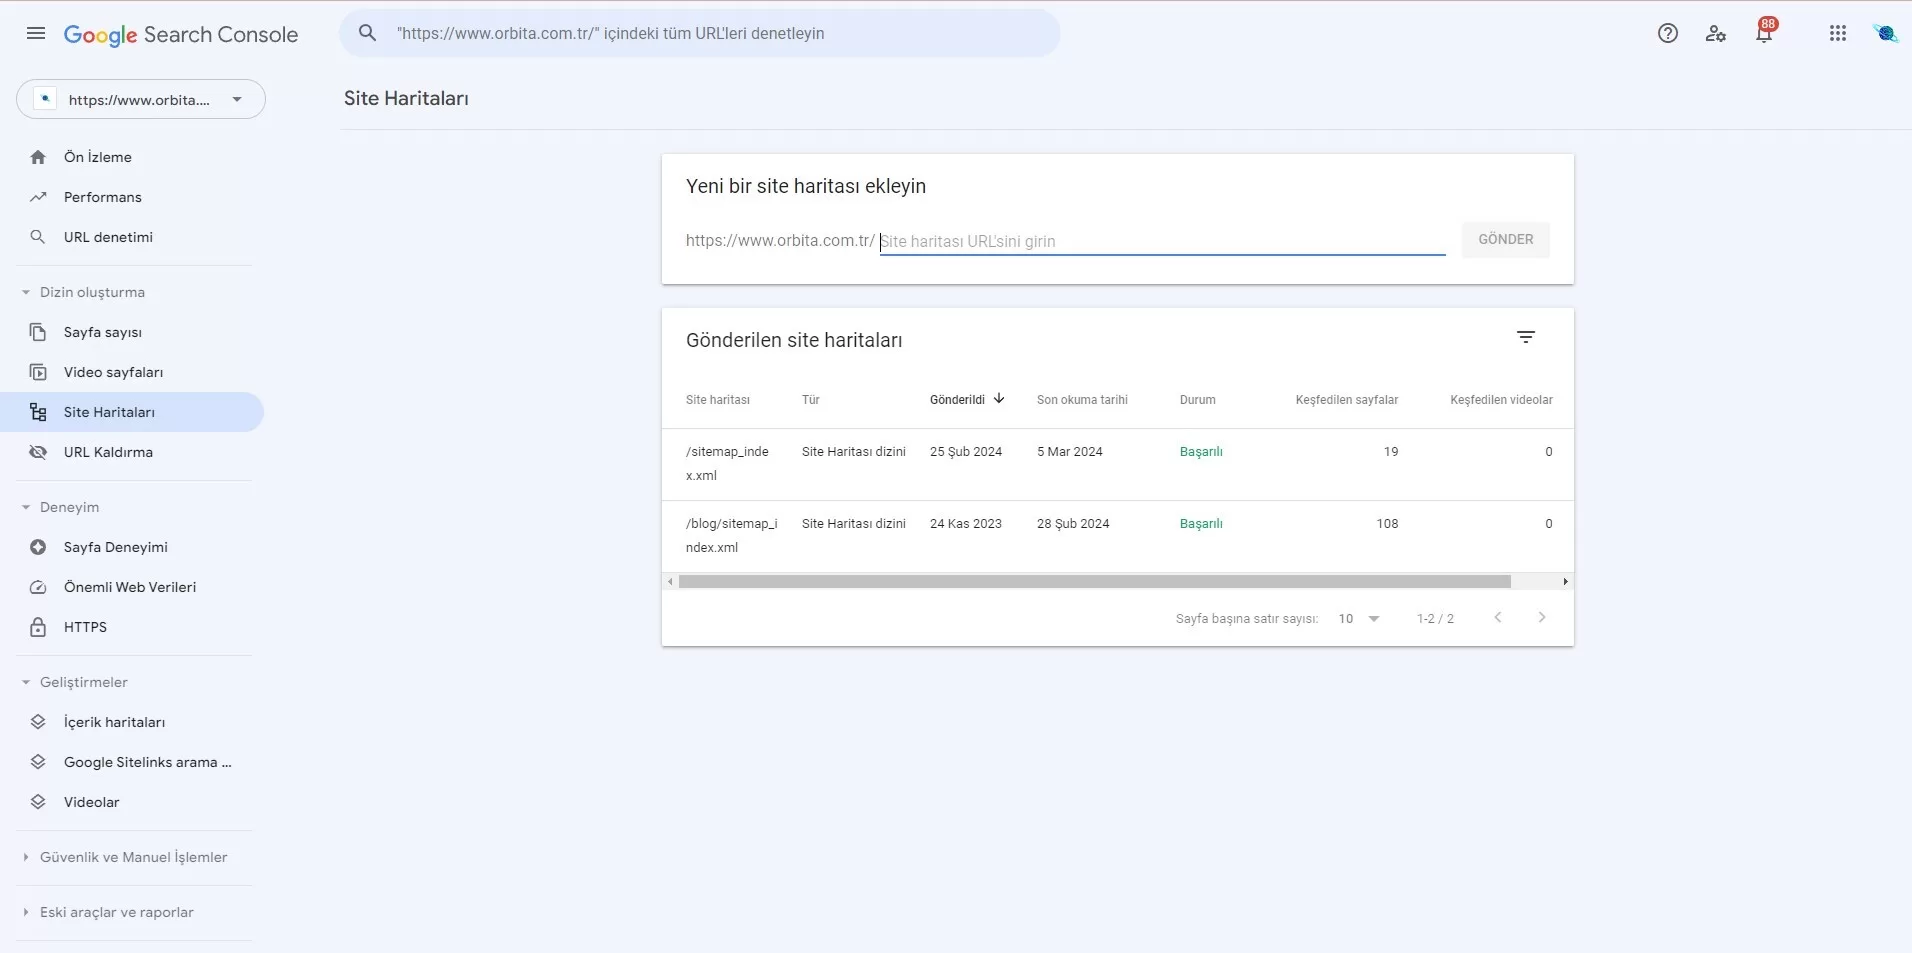Image resolution: width=1912 pixels, height=953 pixels.
Task: Click the search magnifier icon in URL bar
Action: point(368,33)
